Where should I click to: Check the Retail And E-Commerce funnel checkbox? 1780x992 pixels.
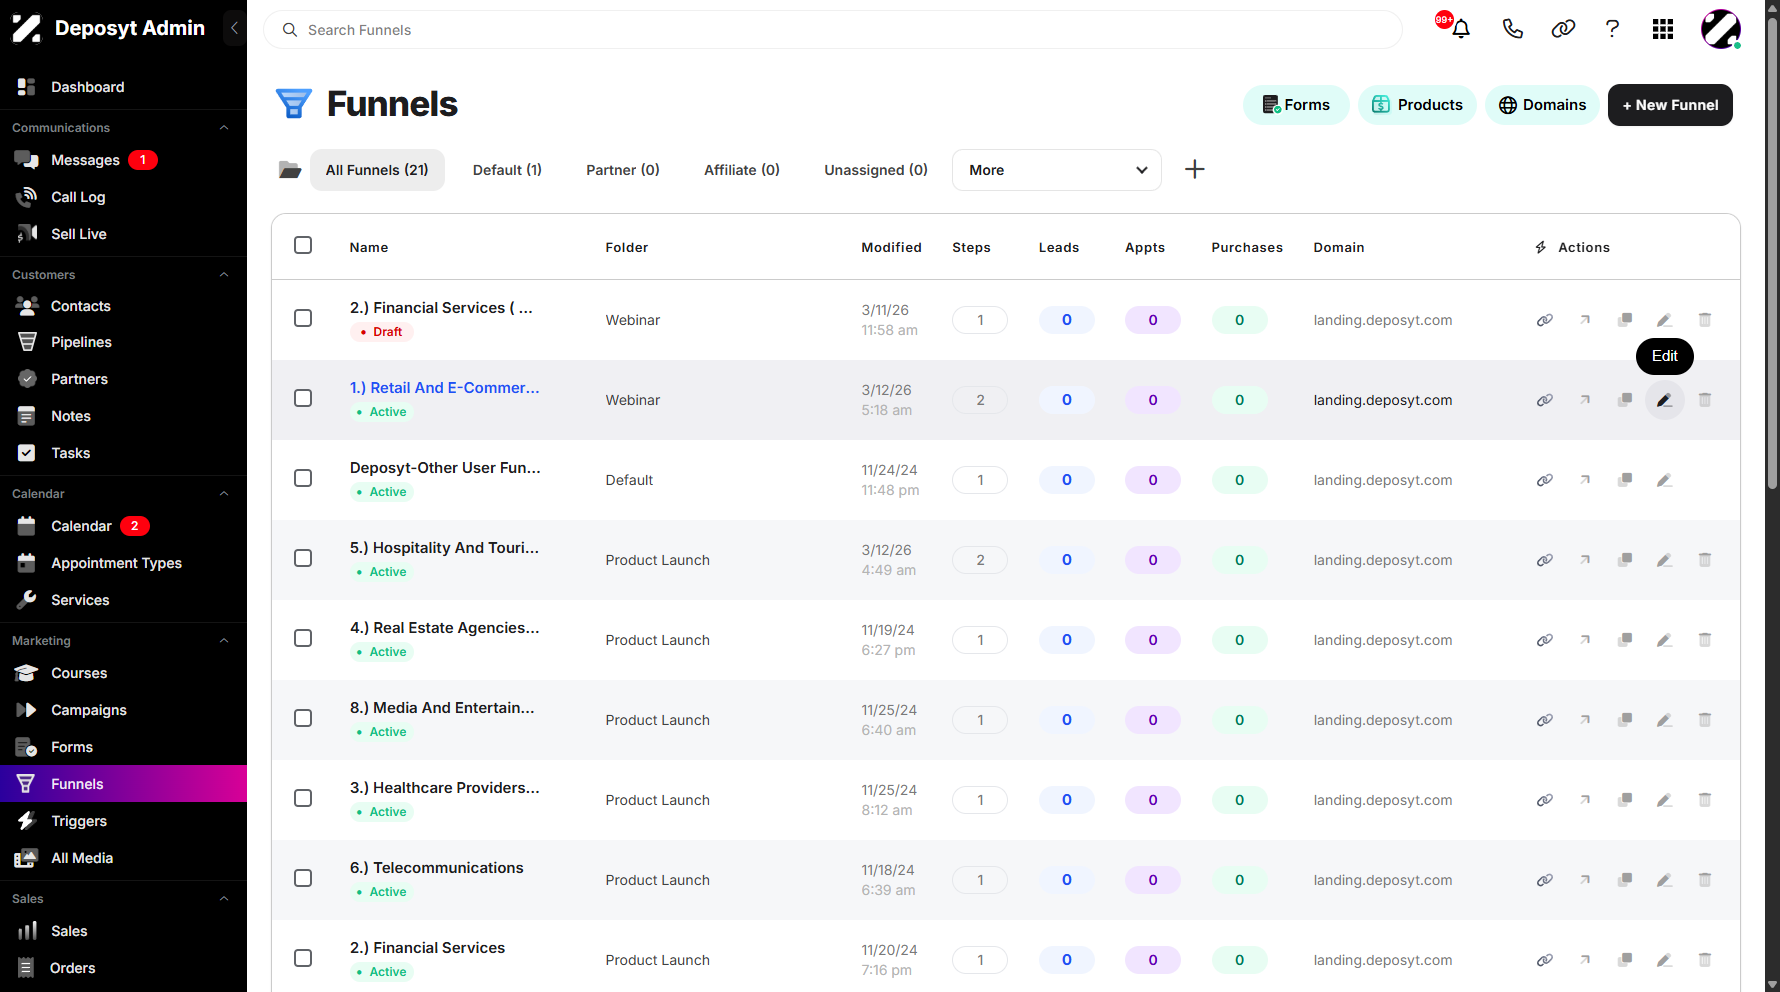tap(303, 398)
